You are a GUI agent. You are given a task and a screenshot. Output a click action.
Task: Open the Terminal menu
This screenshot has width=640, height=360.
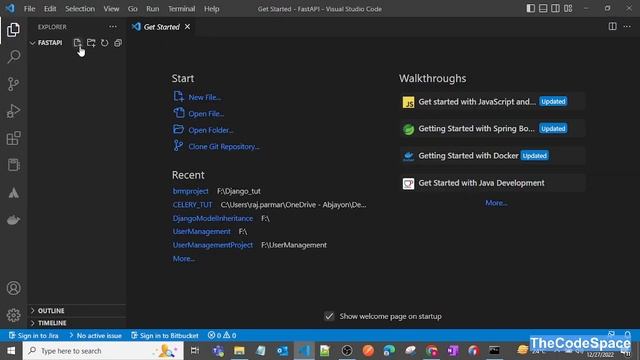click(182, 9)
